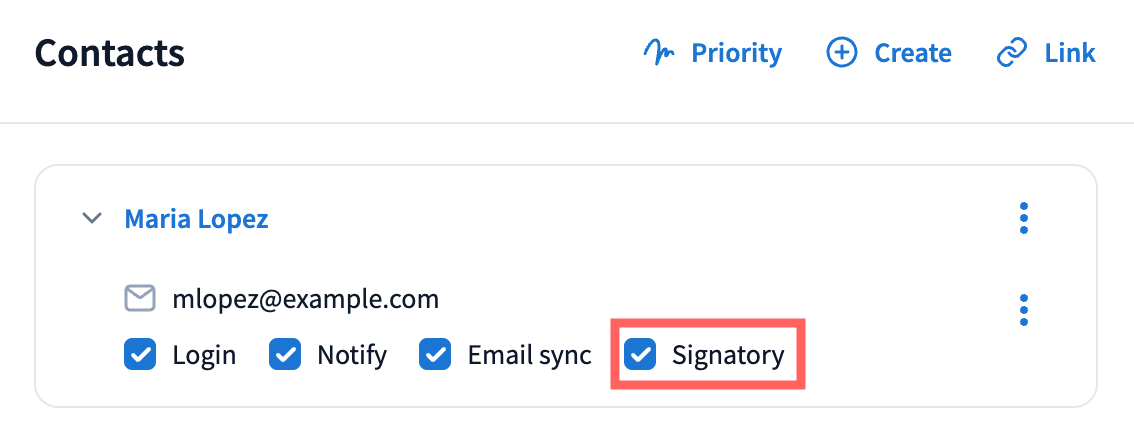Disable the Notify checkbox

286,355
